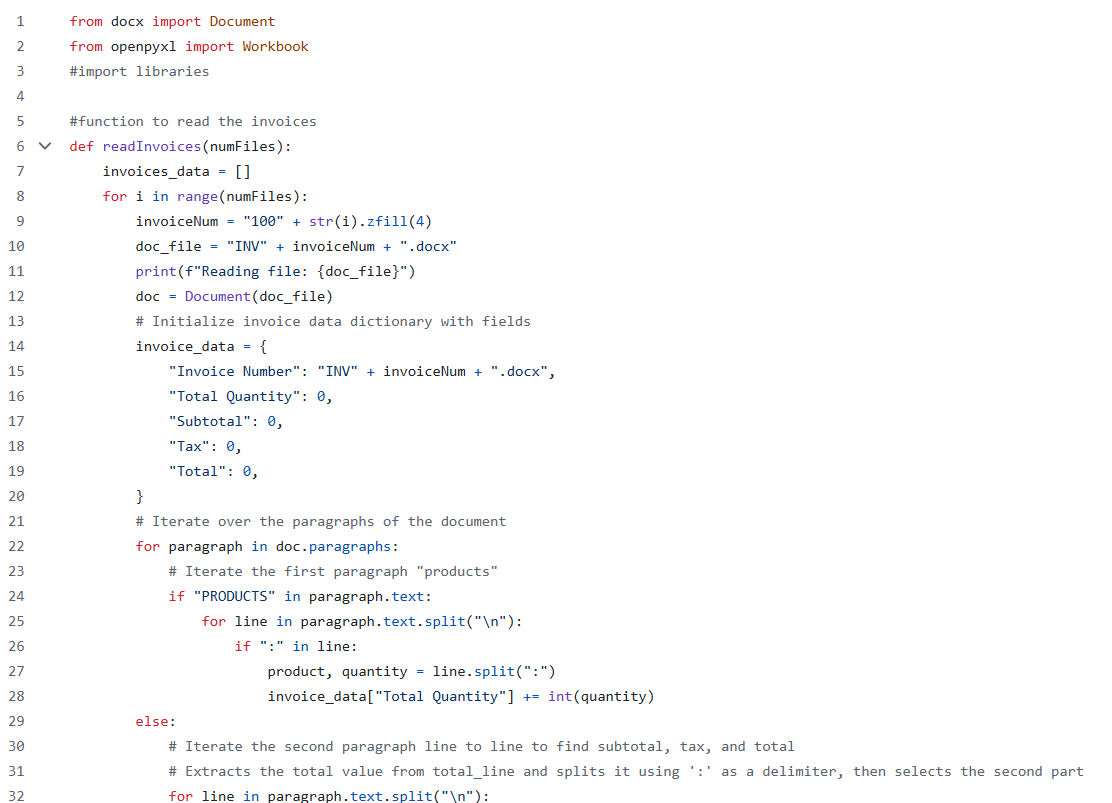Click '# Iterate over the paragraphs' comment
This screenshot has width=1112, height=803.
point(321,521)
